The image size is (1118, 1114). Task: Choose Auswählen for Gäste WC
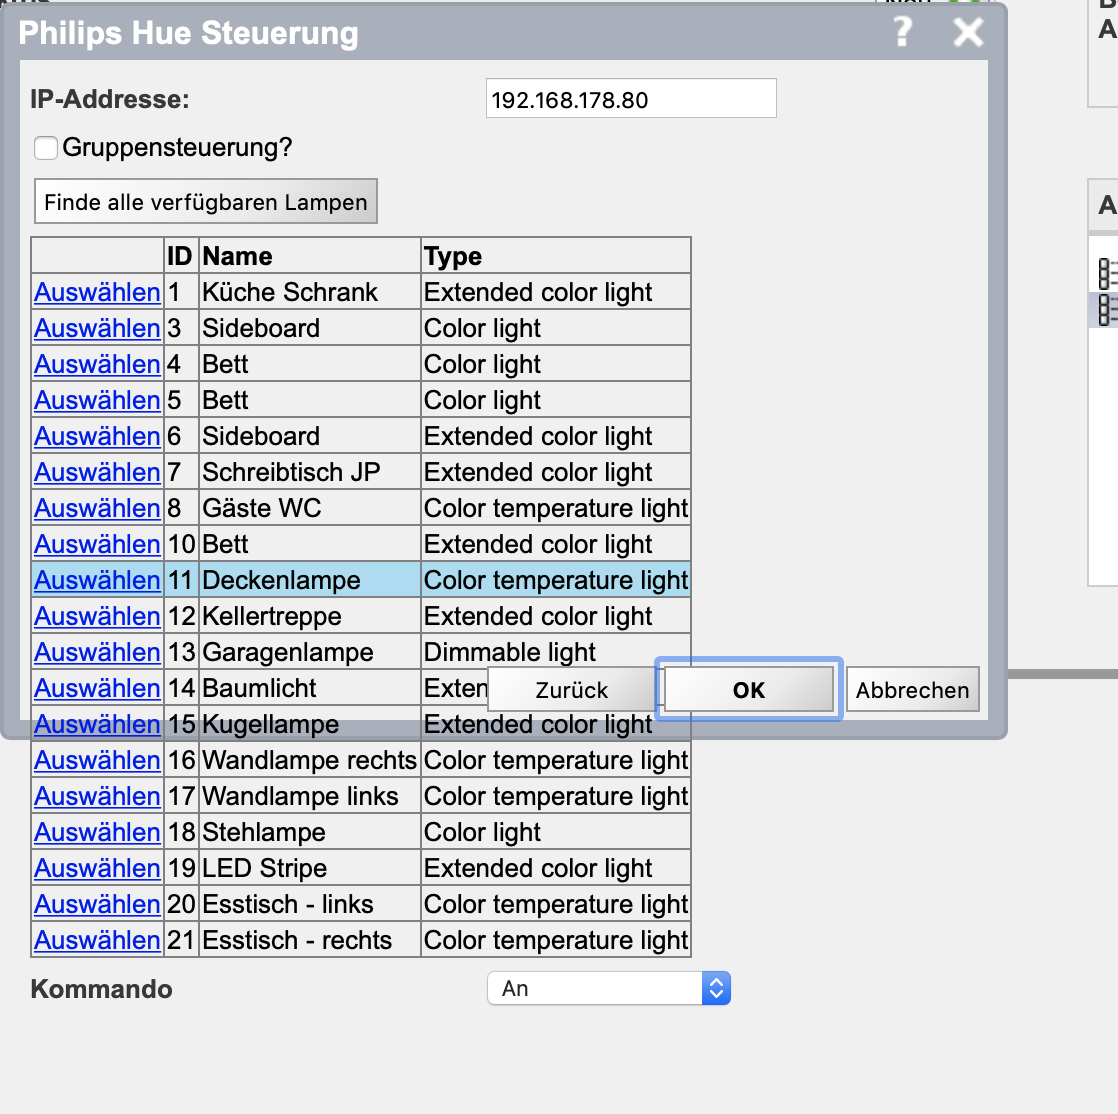click(97, 508)
